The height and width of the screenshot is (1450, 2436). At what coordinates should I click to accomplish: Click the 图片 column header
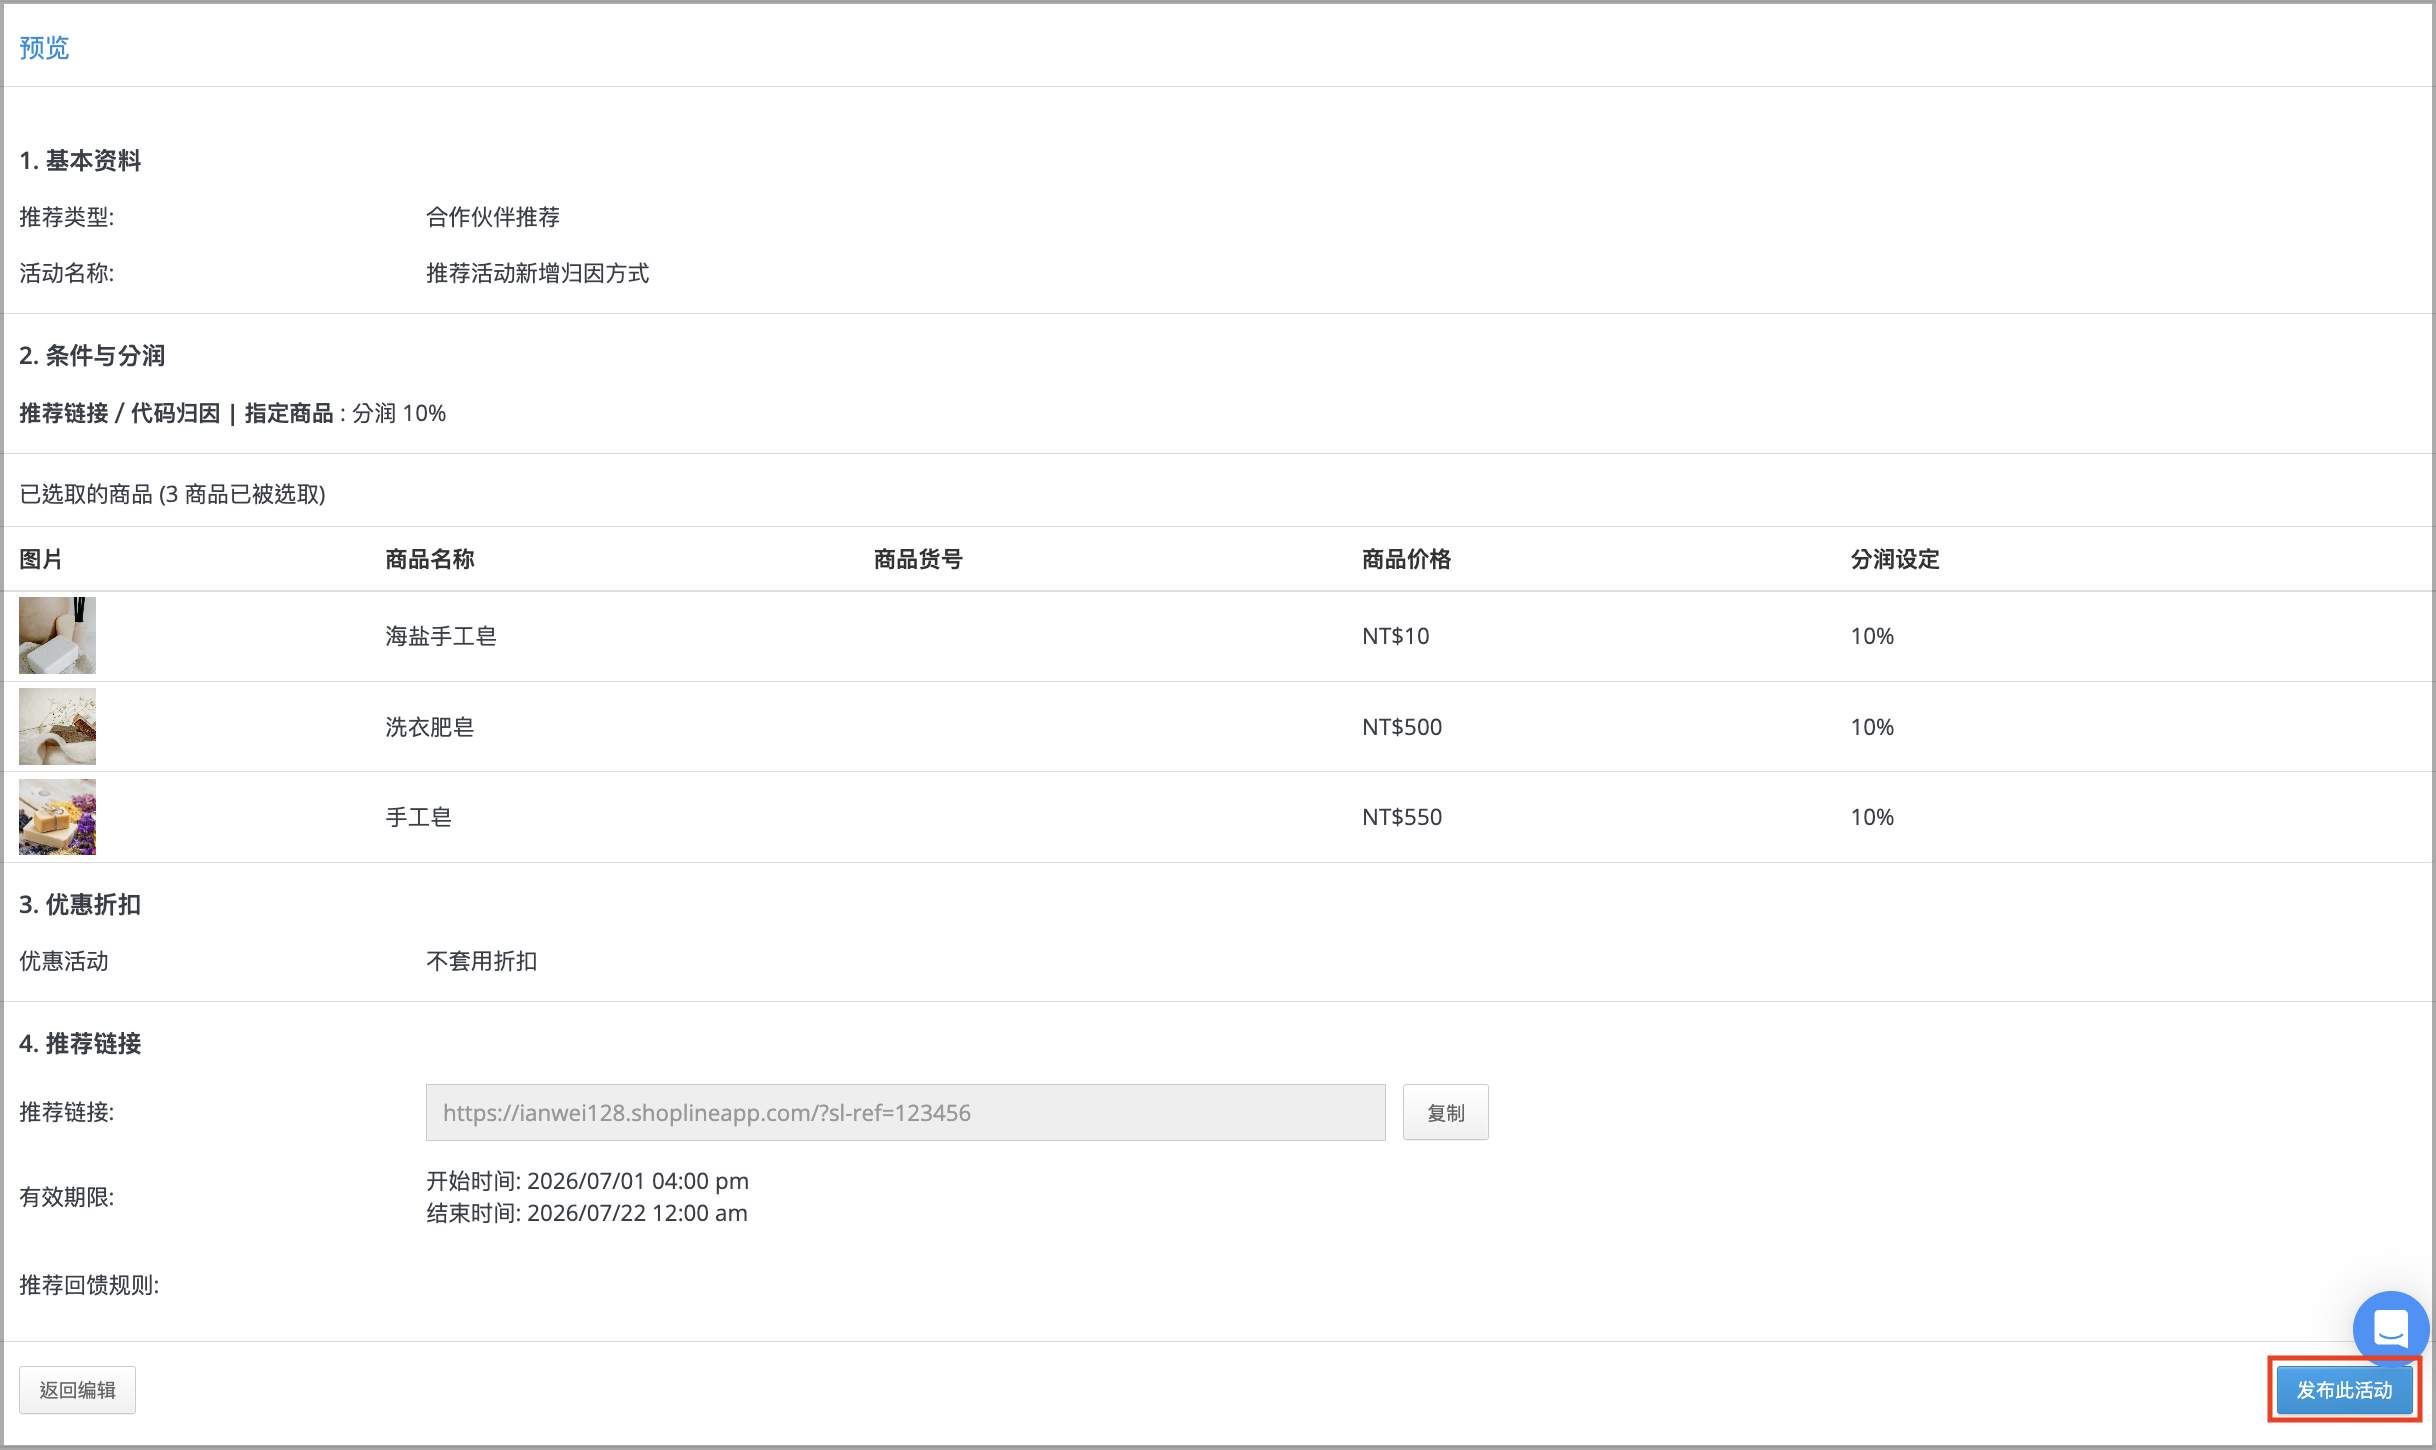(41, 559)
